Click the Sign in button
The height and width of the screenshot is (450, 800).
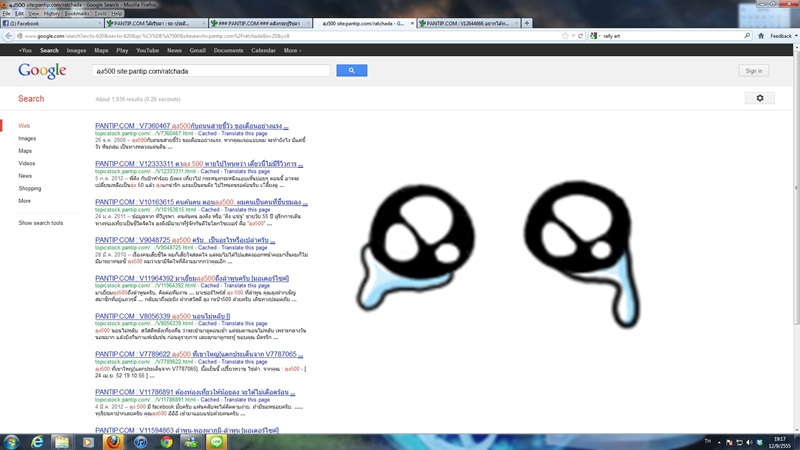coord(754,71)
